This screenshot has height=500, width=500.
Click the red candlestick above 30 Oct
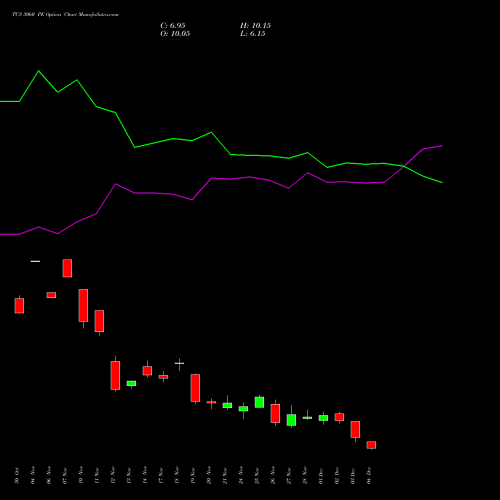pyautogui.click(x=19, y=306)
